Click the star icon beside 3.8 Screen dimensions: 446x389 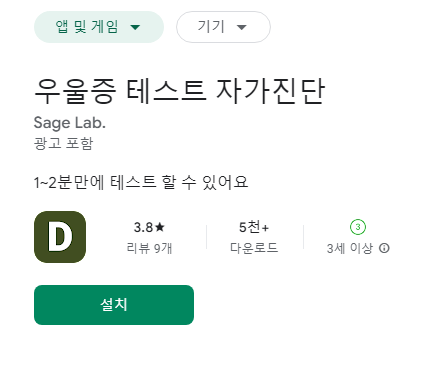click(x=160, y=227)
